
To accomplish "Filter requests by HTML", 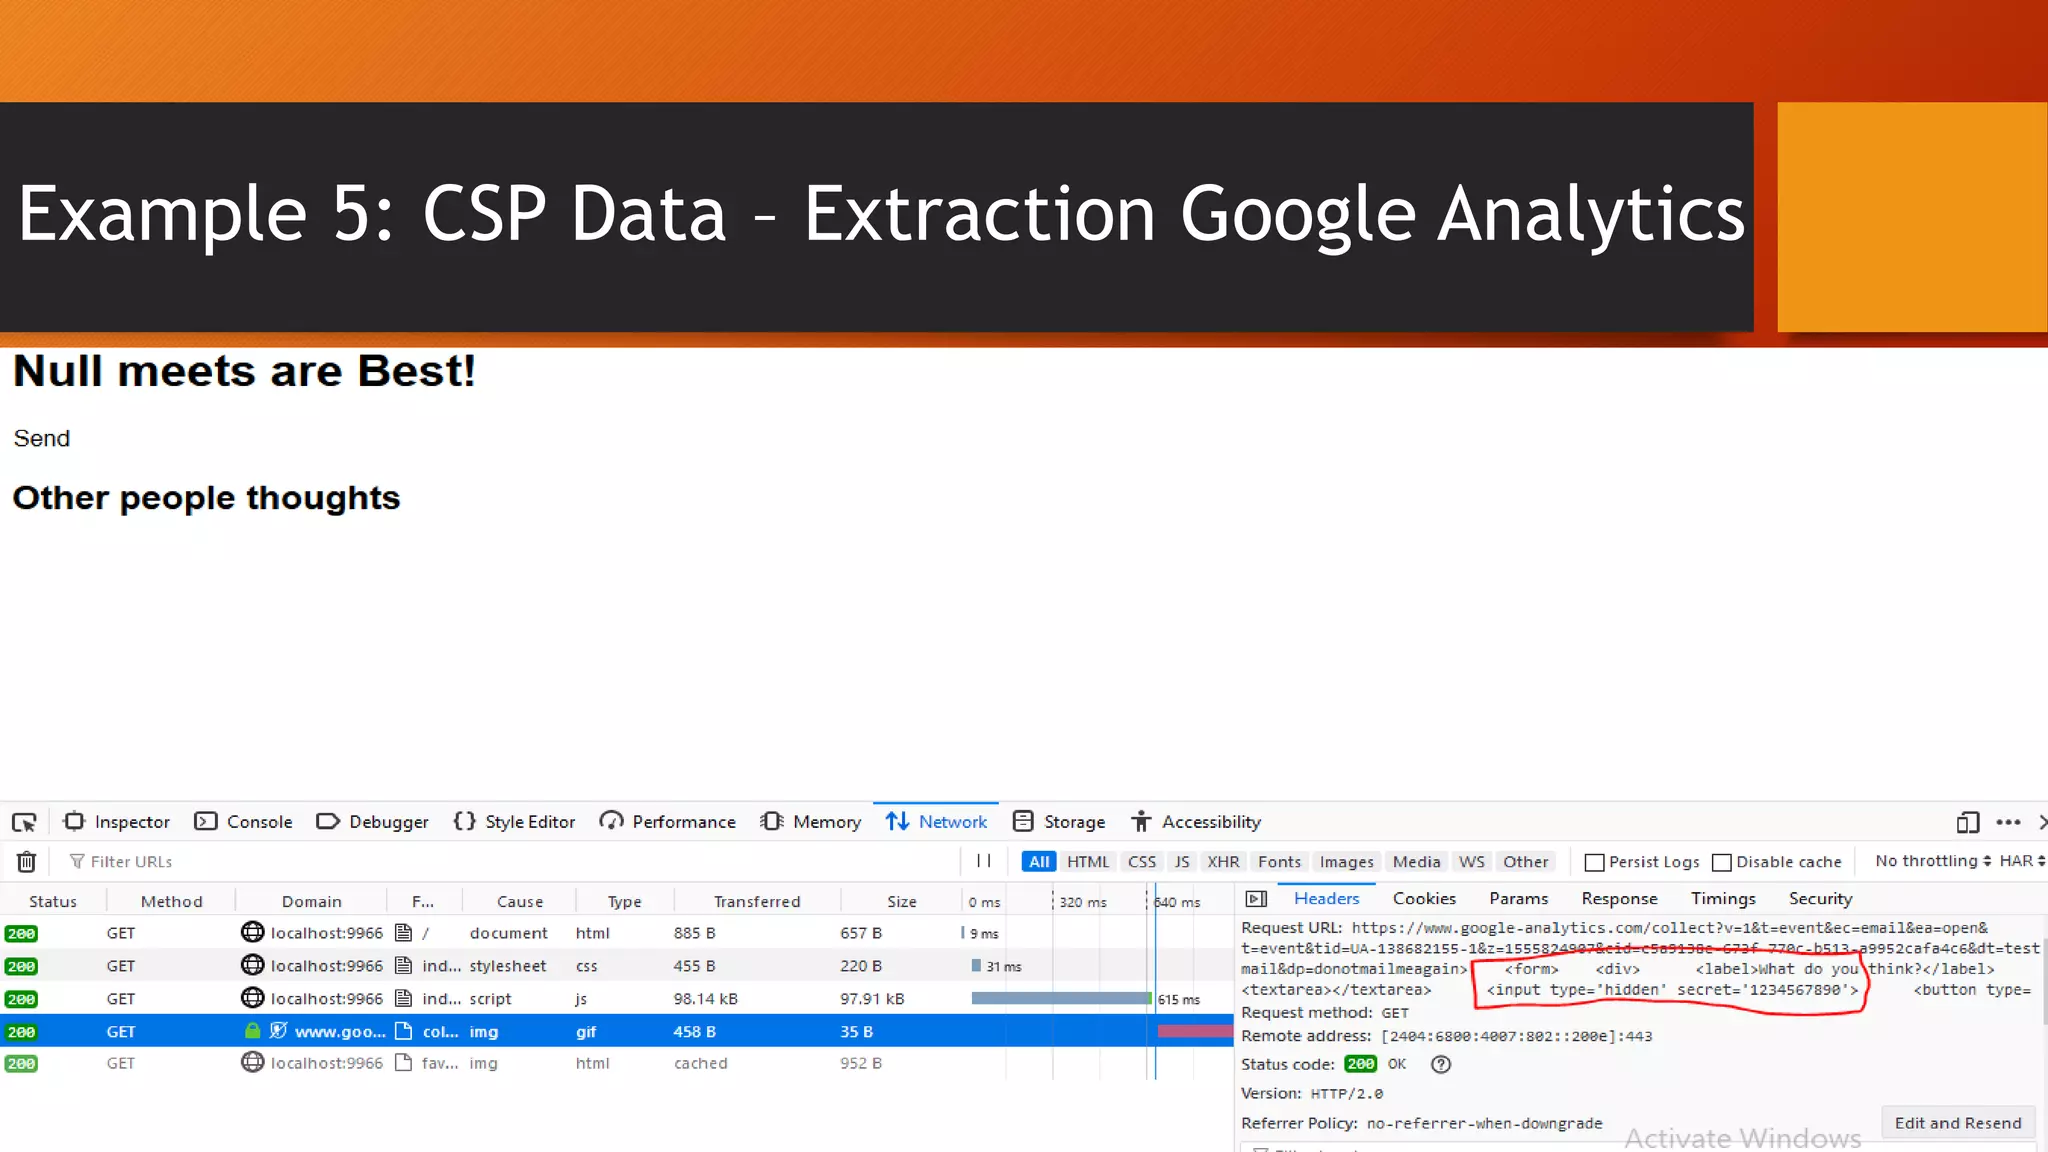I will click(1088, 861).
